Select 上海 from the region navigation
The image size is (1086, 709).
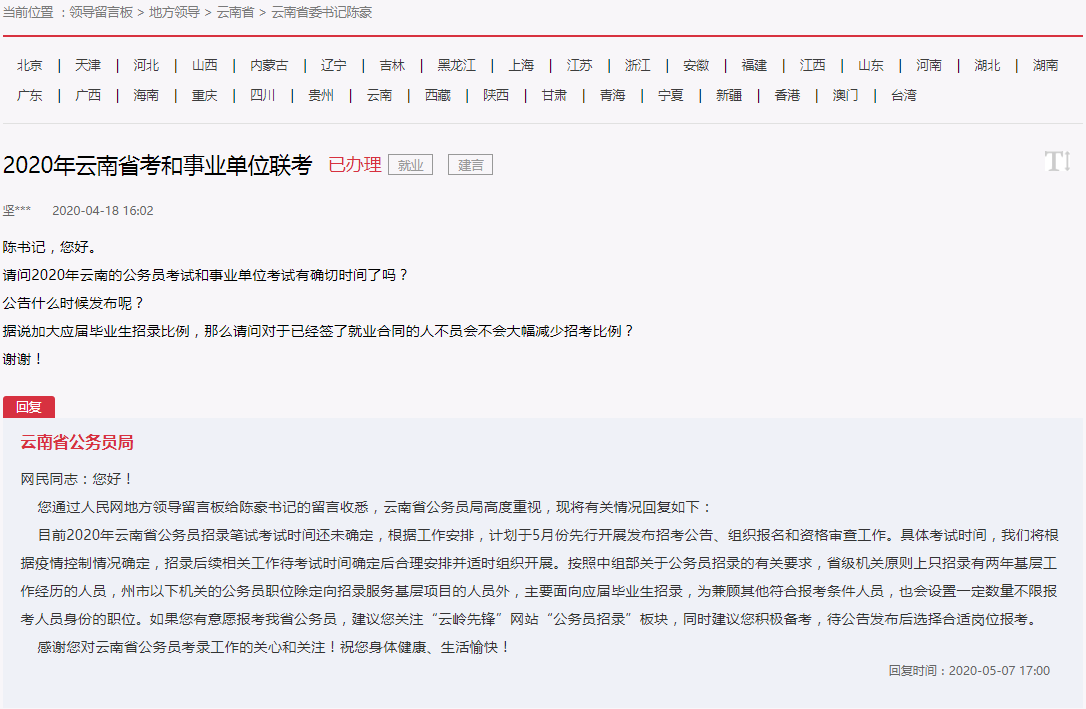521,65
